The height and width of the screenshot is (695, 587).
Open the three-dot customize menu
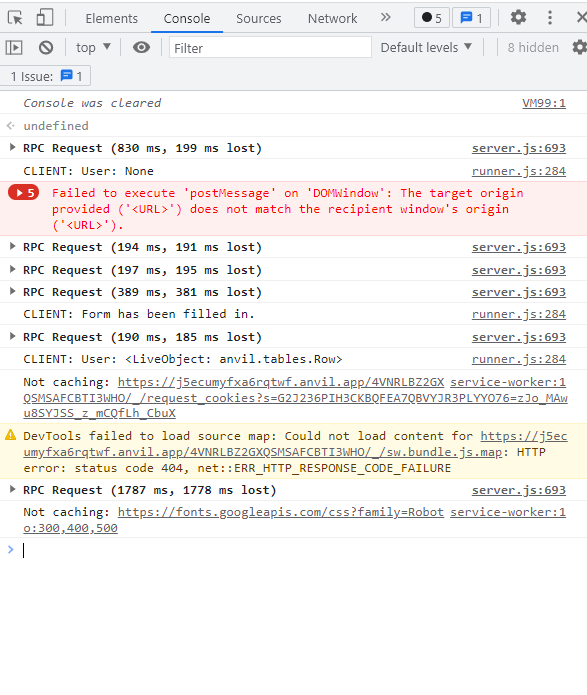[x=550, y=18]
